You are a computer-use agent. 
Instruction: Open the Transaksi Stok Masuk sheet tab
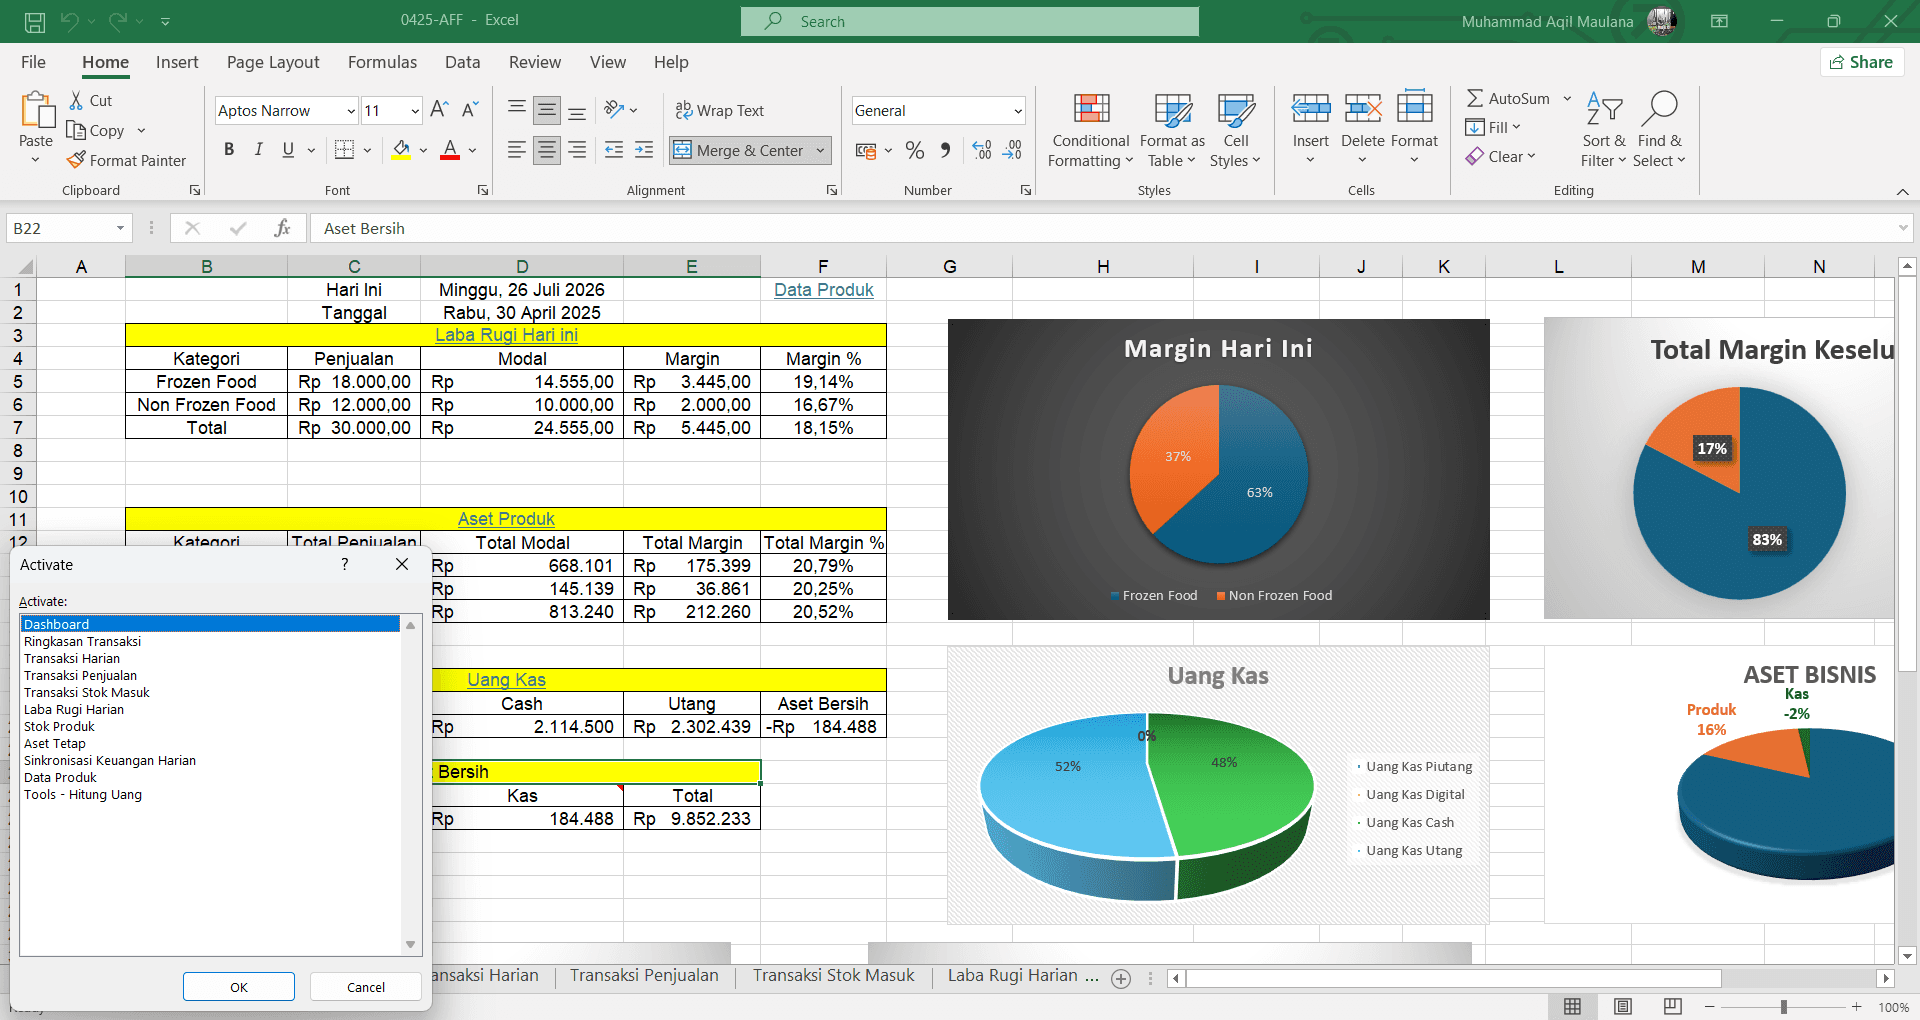(834, 976)
